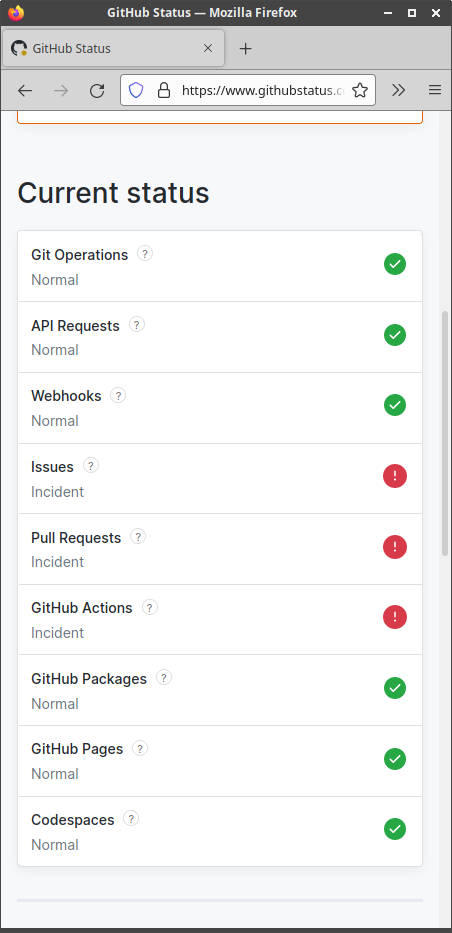Click the Pull Requests question mark icon
This screenshot has width=452, height=933.
(x=138, y=537)
